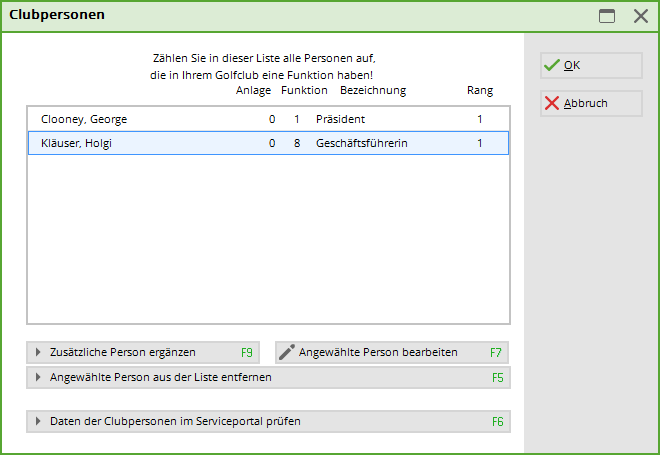660x455 pixels.
Task: Cancel via the Abbruch button
Action: pos(591,103)
